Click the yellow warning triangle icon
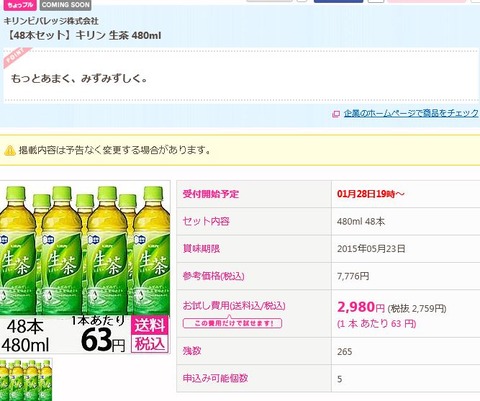 [x=10, y=150]
